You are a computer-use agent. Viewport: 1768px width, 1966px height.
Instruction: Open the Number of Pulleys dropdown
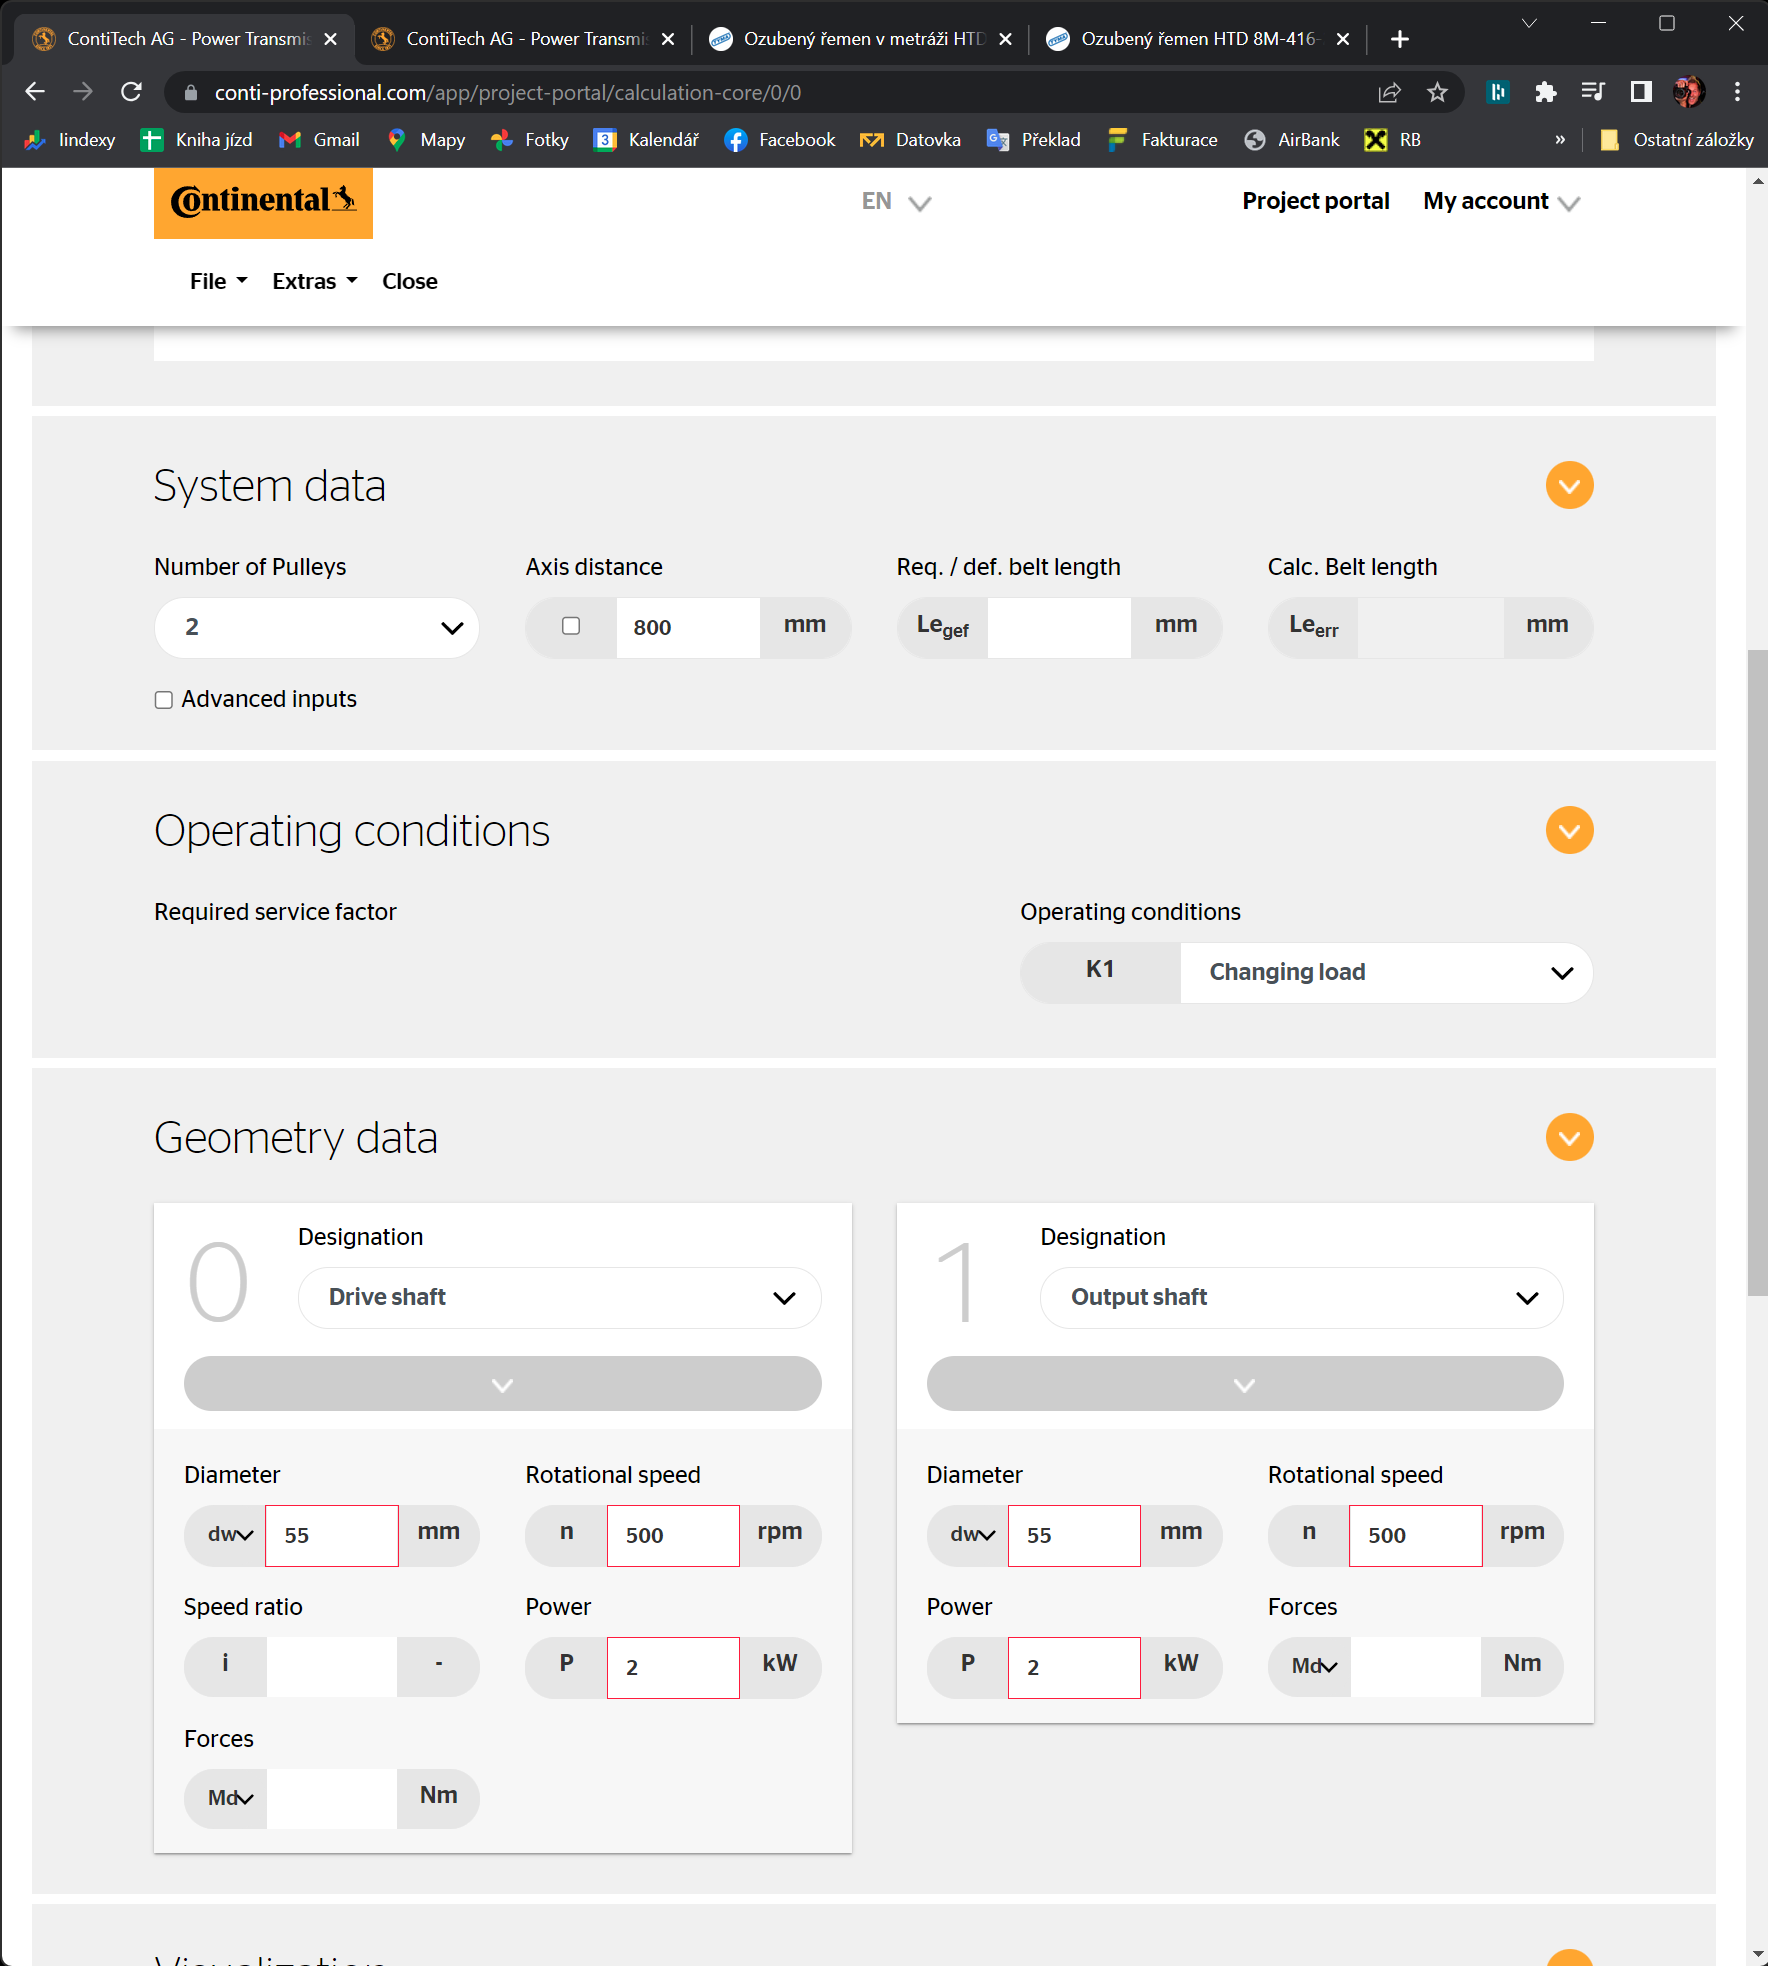click(317, 628)
